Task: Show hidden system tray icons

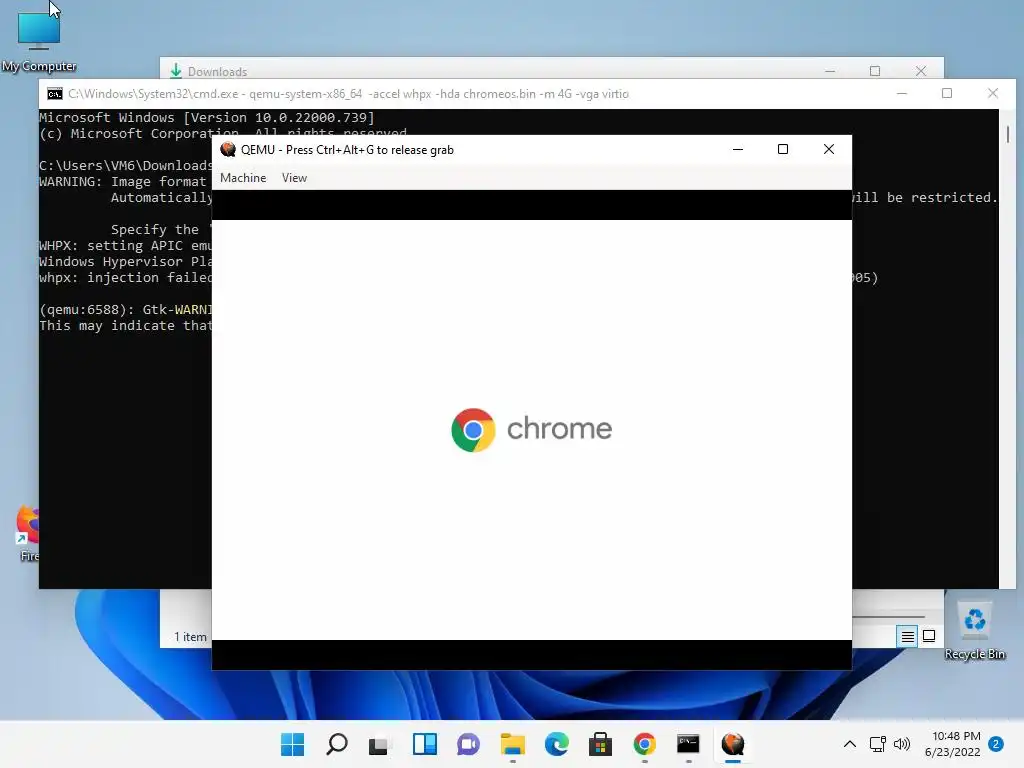Action: pos(850,744)
